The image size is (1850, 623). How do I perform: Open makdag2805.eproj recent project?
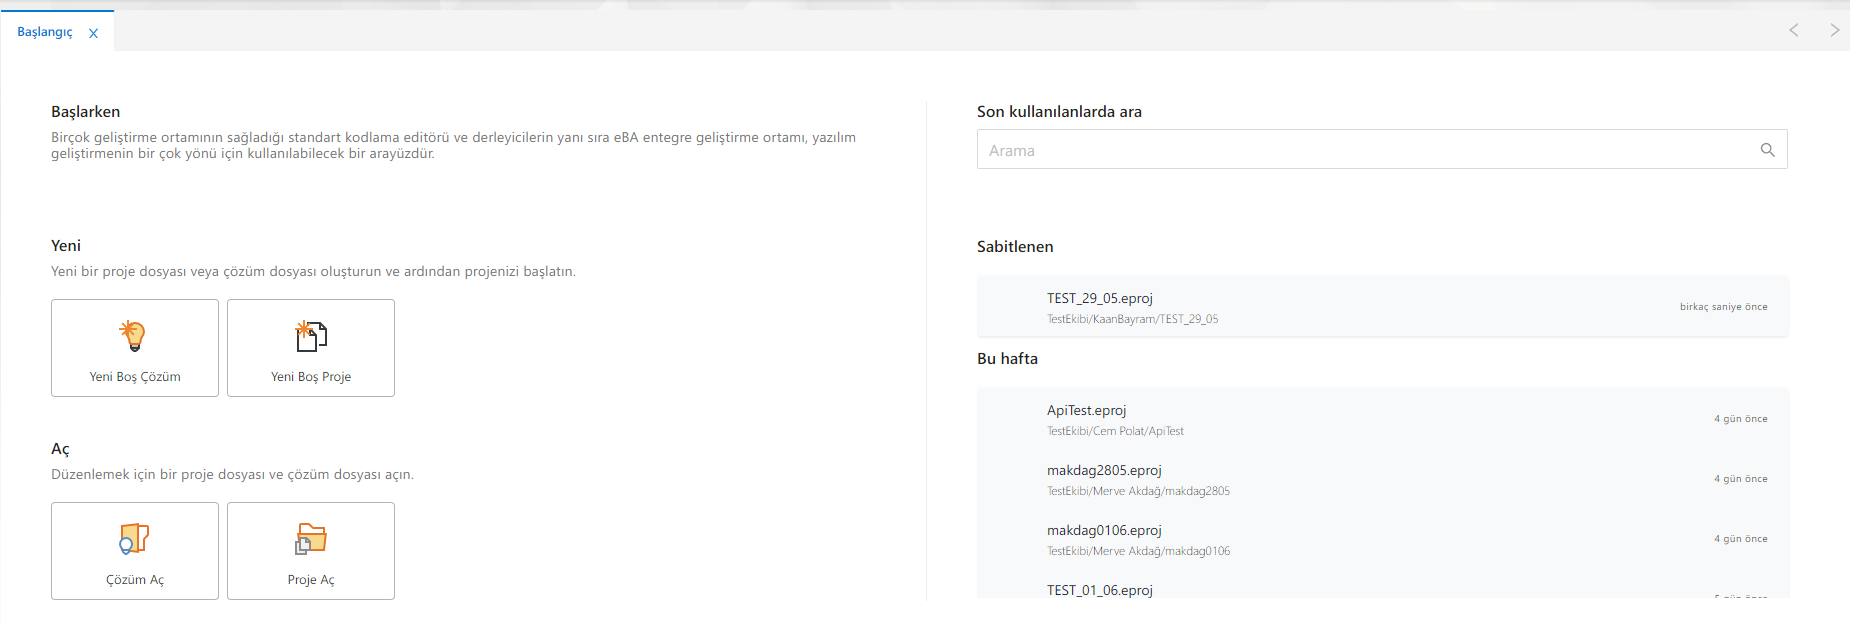click(x=1383, y=480)
